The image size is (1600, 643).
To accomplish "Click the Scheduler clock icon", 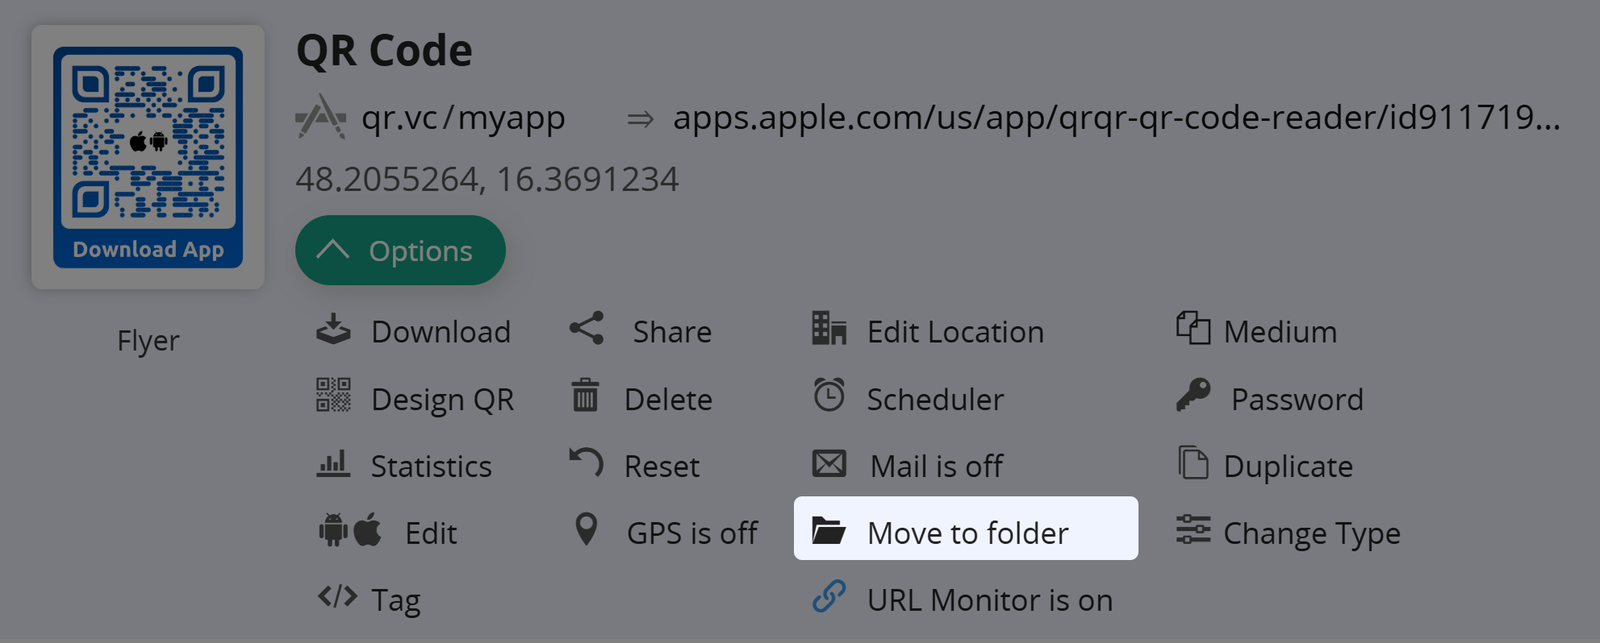I will [x=829, y=396].
